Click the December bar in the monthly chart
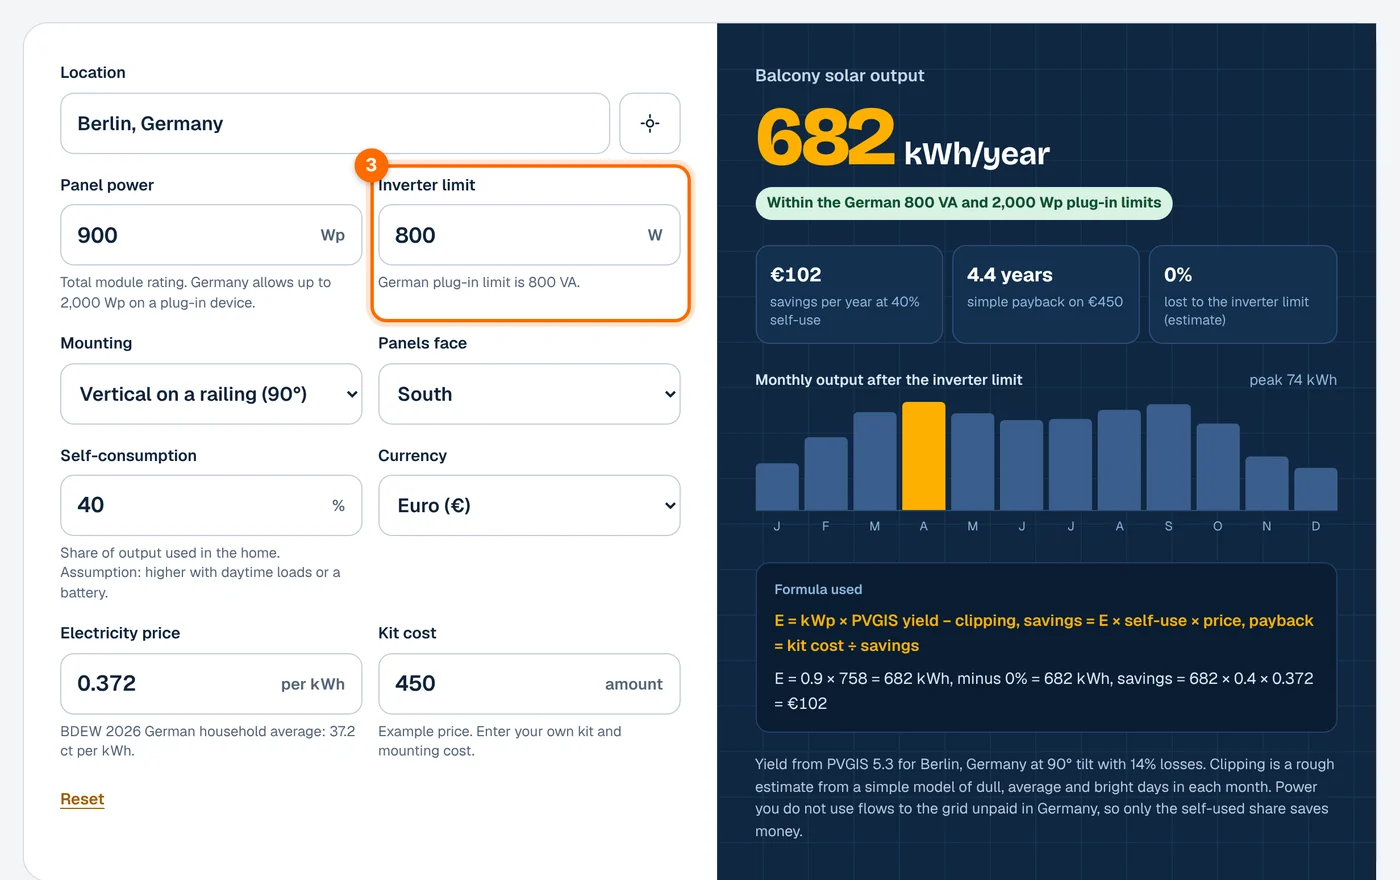1400x880 pixels. 1315,489
